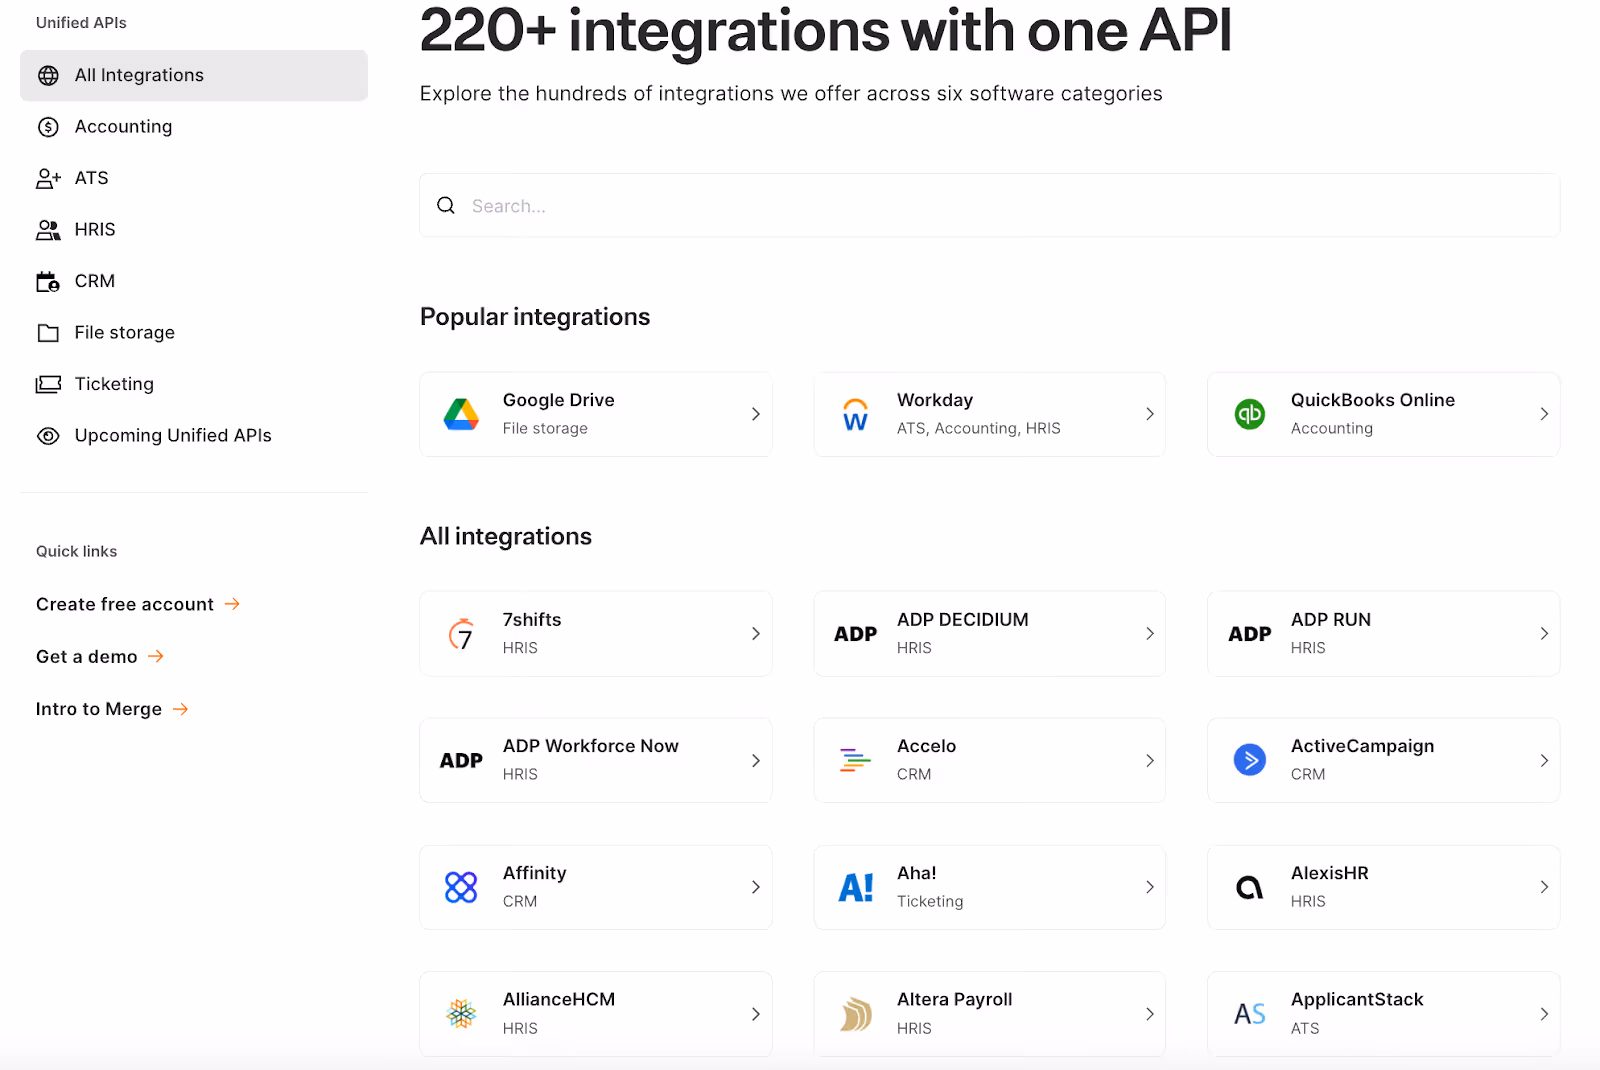Click the Google Drive logo
Image resolution: width=1600 pixels, height=1070 pixels.
click(461, 414)
